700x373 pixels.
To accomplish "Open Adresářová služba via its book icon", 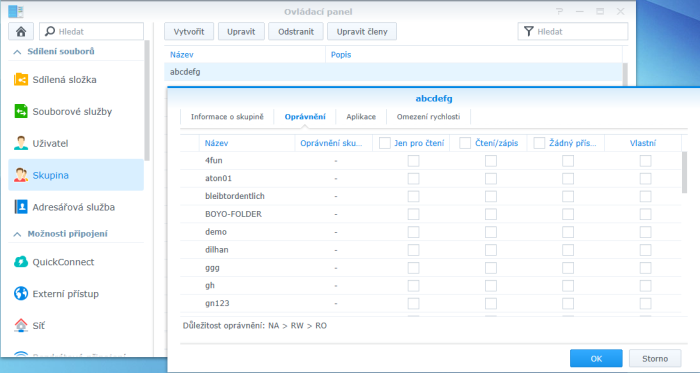I will [21, 207].
